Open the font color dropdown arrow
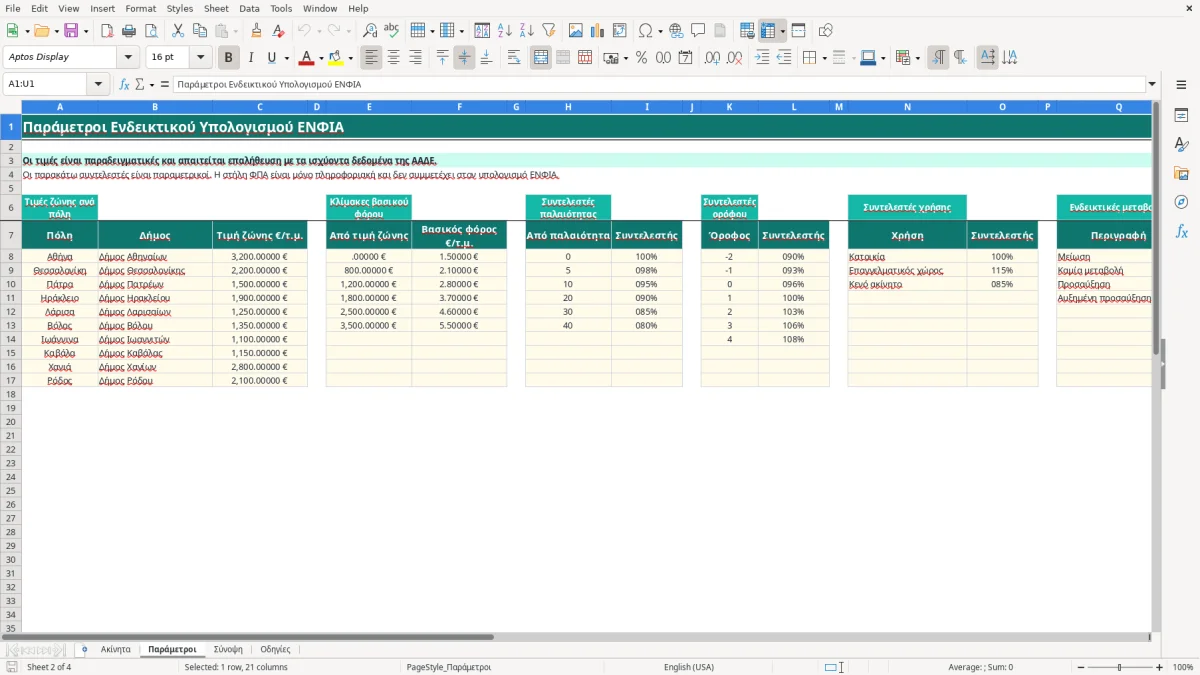Viewport: 1200px width, 675px height. 321,58
